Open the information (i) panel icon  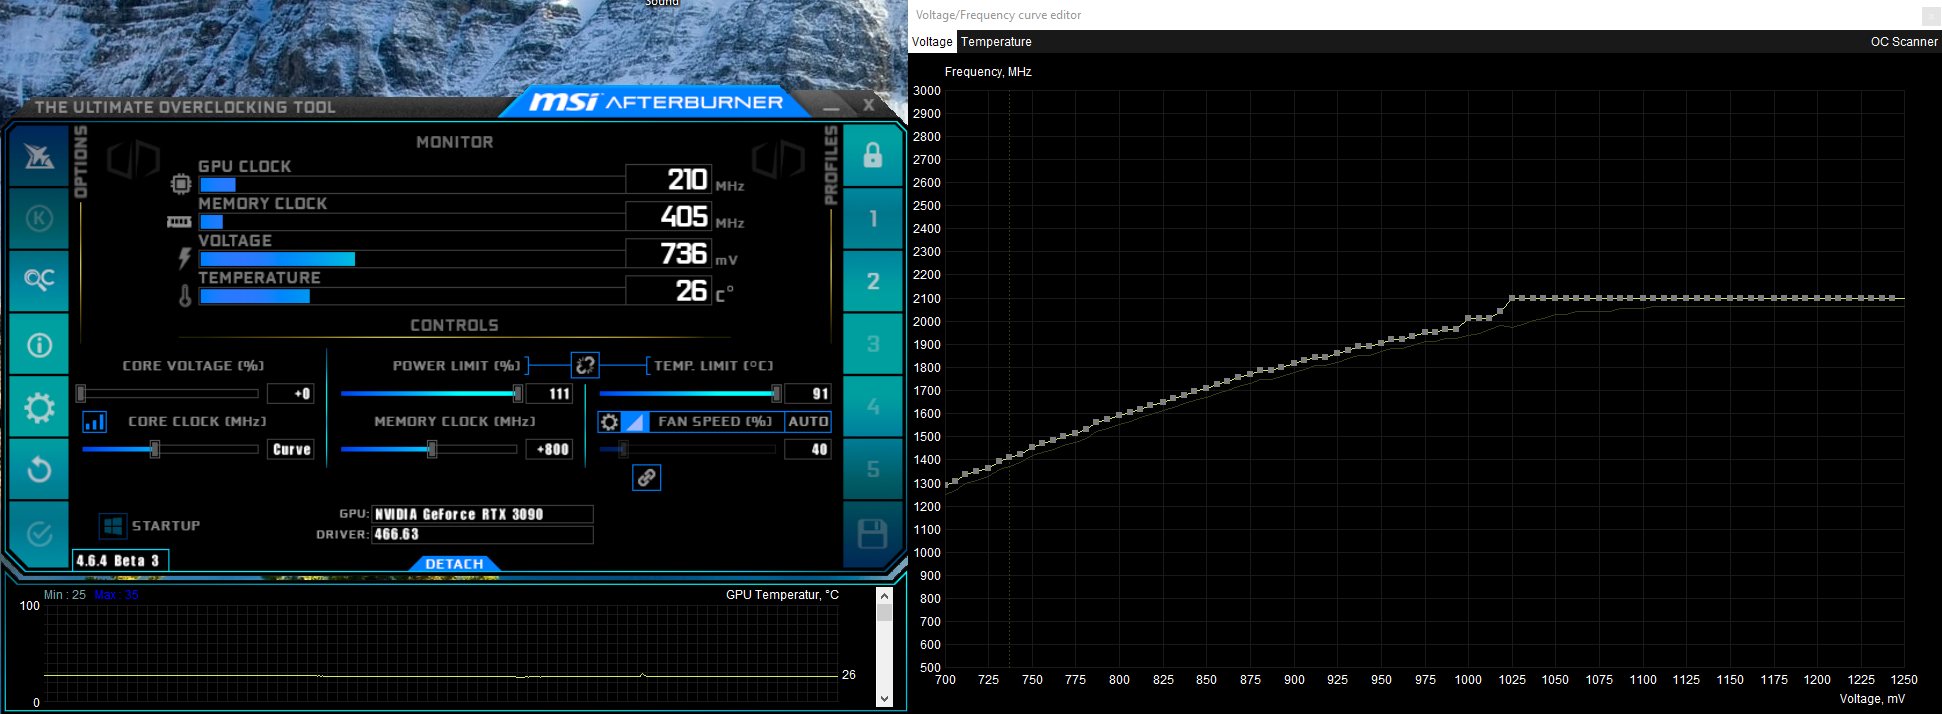point(39,345)
